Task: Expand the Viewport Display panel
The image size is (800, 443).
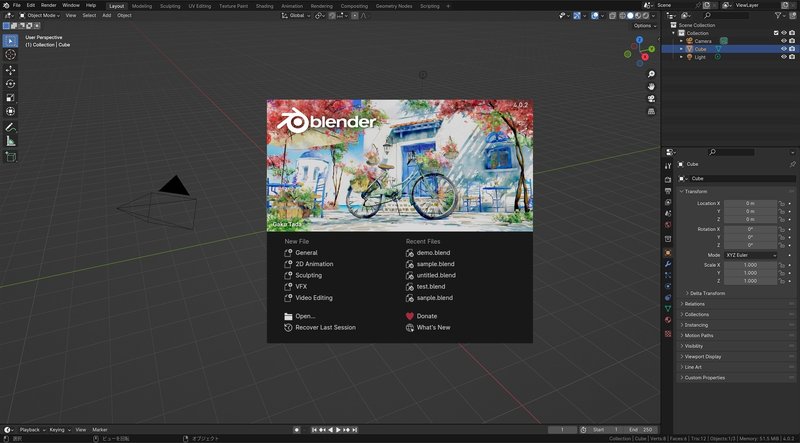Action: tap(703, 357)
